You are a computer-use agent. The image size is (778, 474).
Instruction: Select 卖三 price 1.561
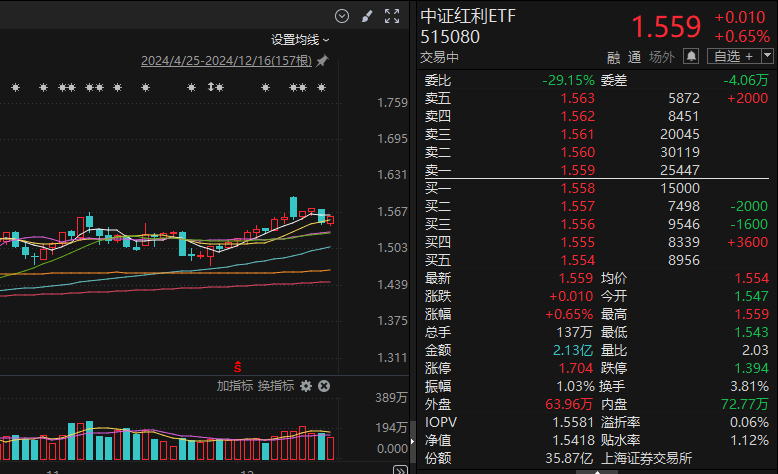coord(578,134)
